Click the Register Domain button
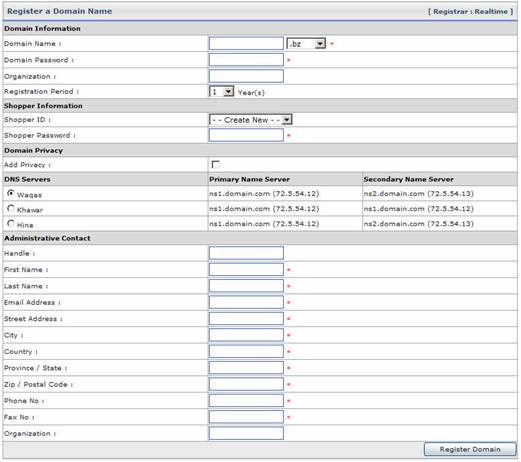 pyautogui.click(x=470, y=449)
